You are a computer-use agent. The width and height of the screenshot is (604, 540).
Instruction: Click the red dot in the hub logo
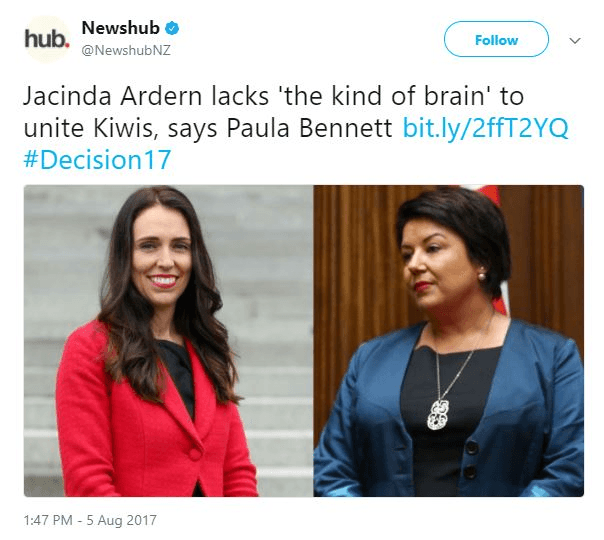click(x=67, y=45)
